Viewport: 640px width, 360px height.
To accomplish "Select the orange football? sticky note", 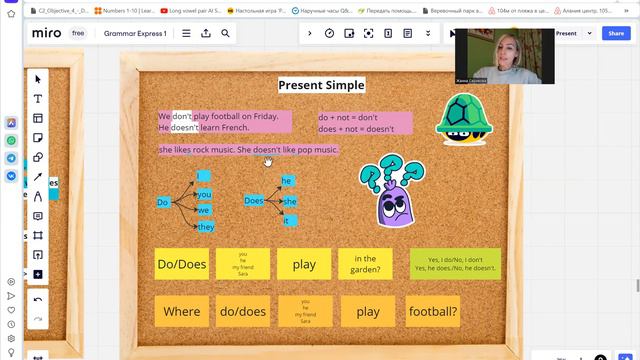I will tap(433, 311).
